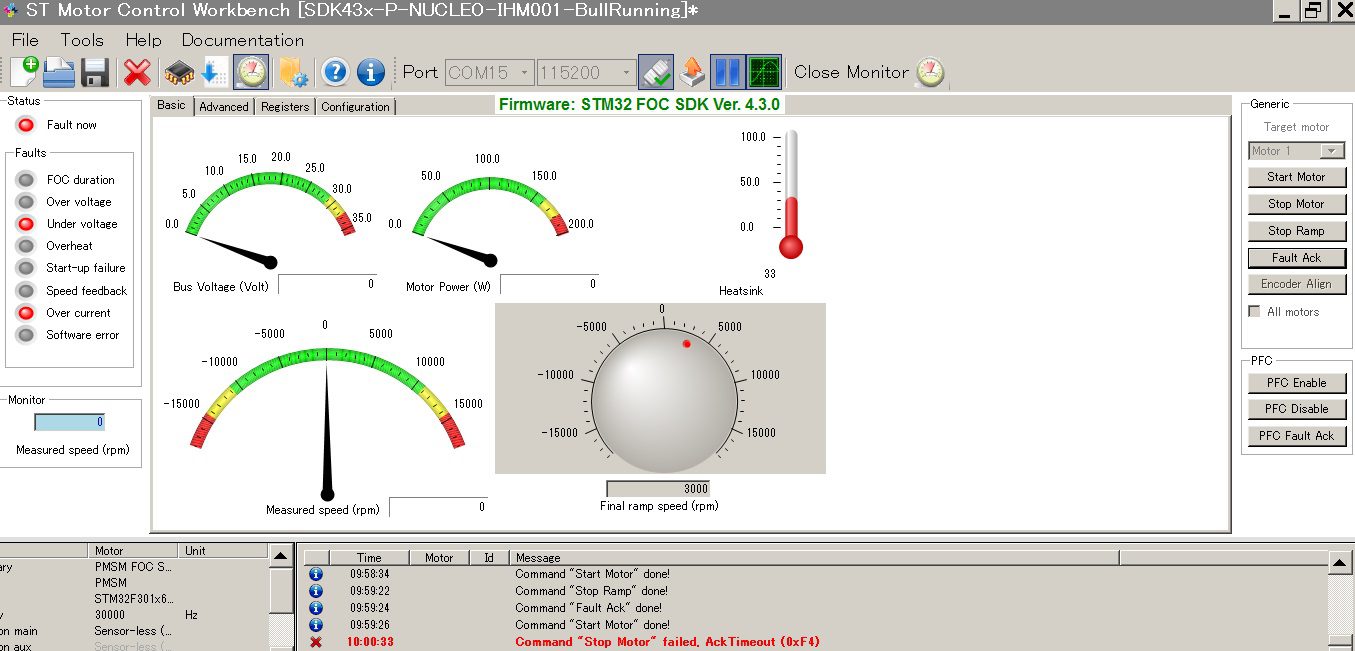Click the red dot on the speed knob
1355x651 pixels.
(687, 344)
